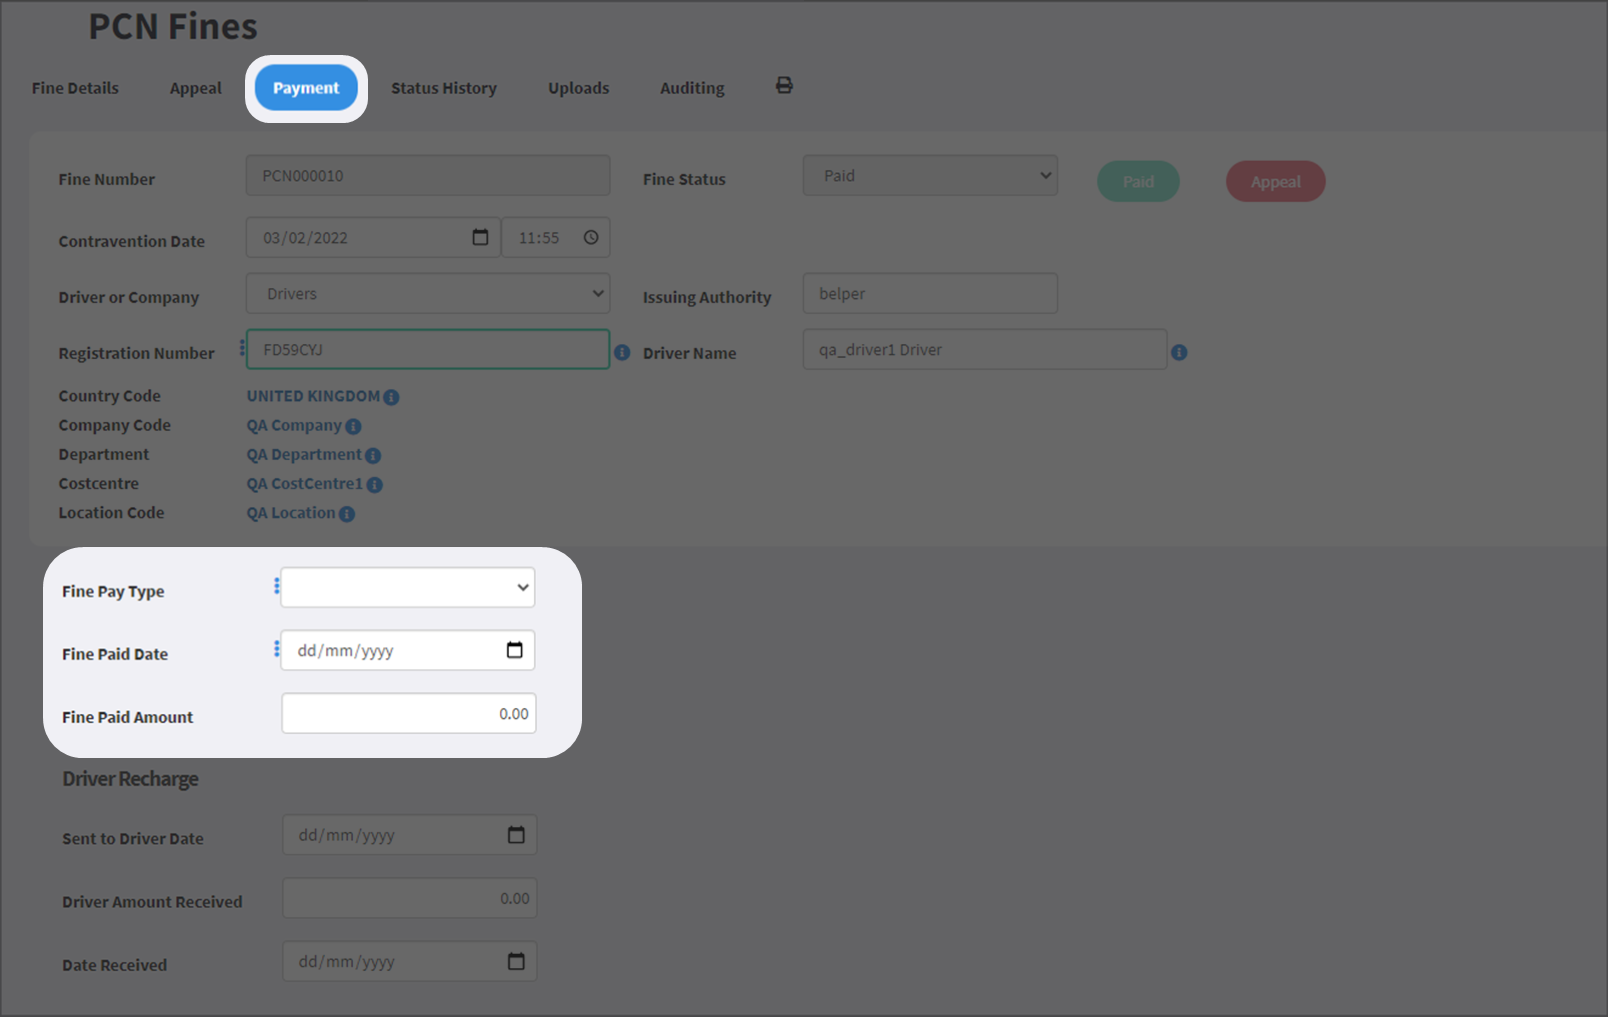Click the green Paid button
Viewport: 1608px width, 1017px height.
coord(1138,181)
